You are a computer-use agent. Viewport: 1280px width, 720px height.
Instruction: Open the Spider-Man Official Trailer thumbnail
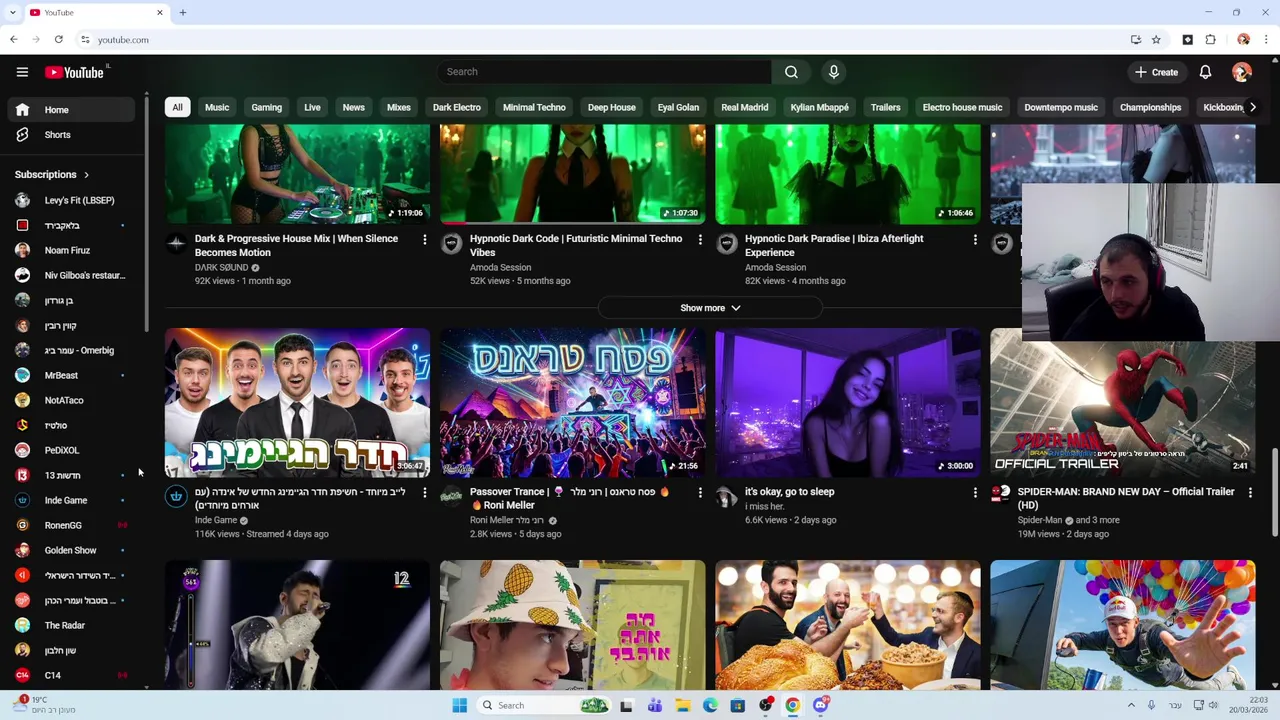[x=1122, y=402]
